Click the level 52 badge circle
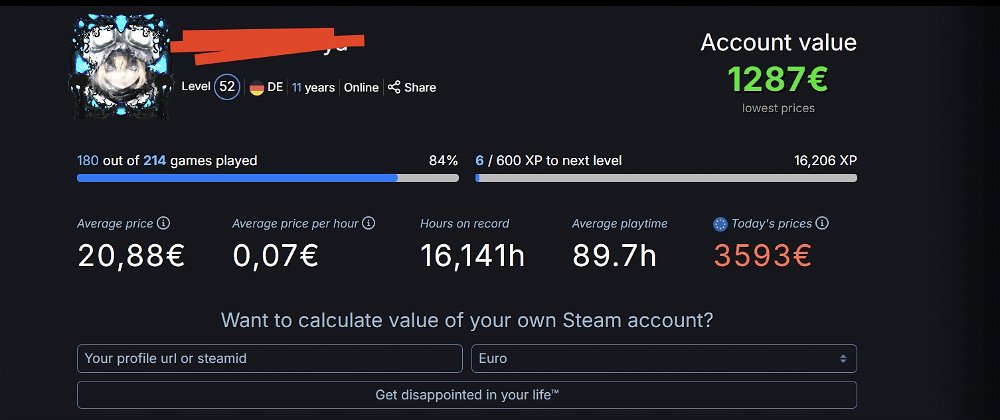Viewport: 1000px width, 420px height. coord(227,87)
